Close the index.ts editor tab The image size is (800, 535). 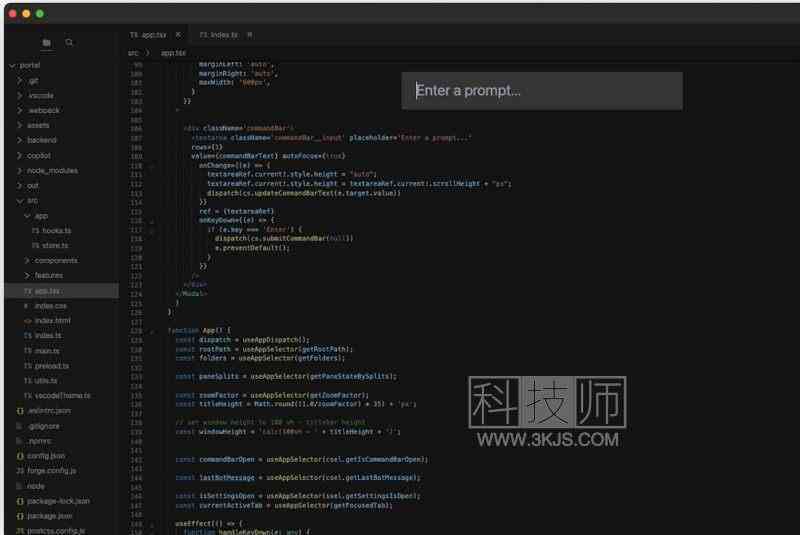click(x=249, y=35)
